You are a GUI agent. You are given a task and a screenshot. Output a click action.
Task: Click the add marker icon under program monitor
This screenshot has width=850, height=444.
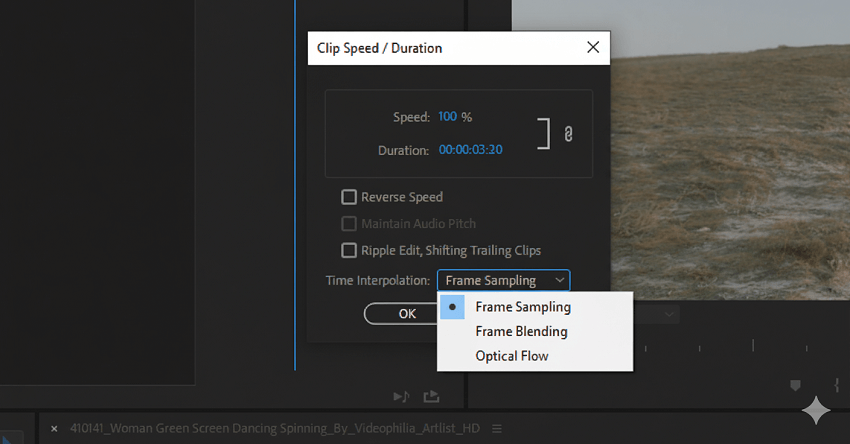pos(795,385)
